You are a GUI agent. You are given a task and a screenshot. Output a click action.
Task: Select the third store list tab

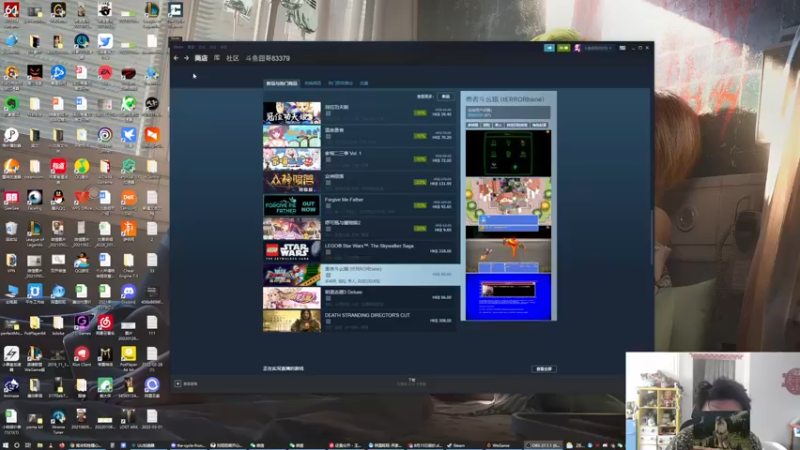[x=340, y=83]
